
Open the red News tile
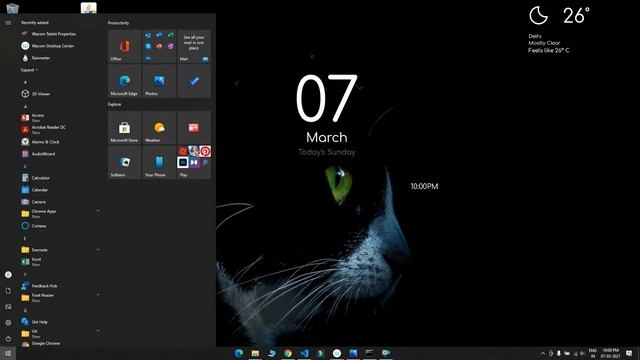(x=194, y=127)
